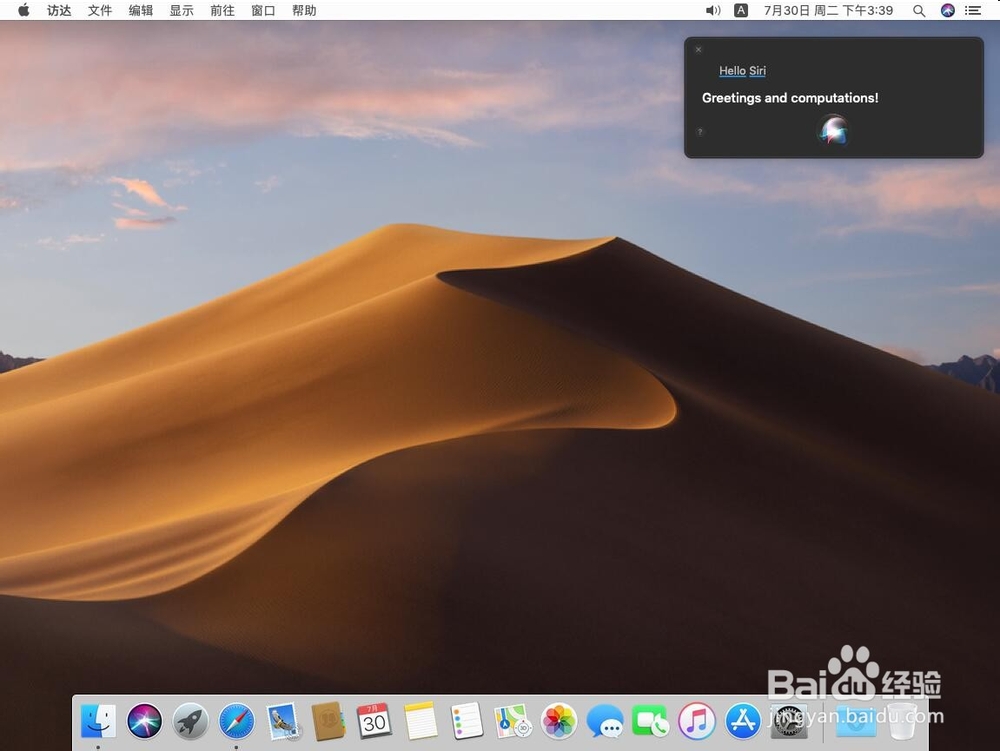
Task: Open Spotlight search magnifier
Action: (919, 10)
